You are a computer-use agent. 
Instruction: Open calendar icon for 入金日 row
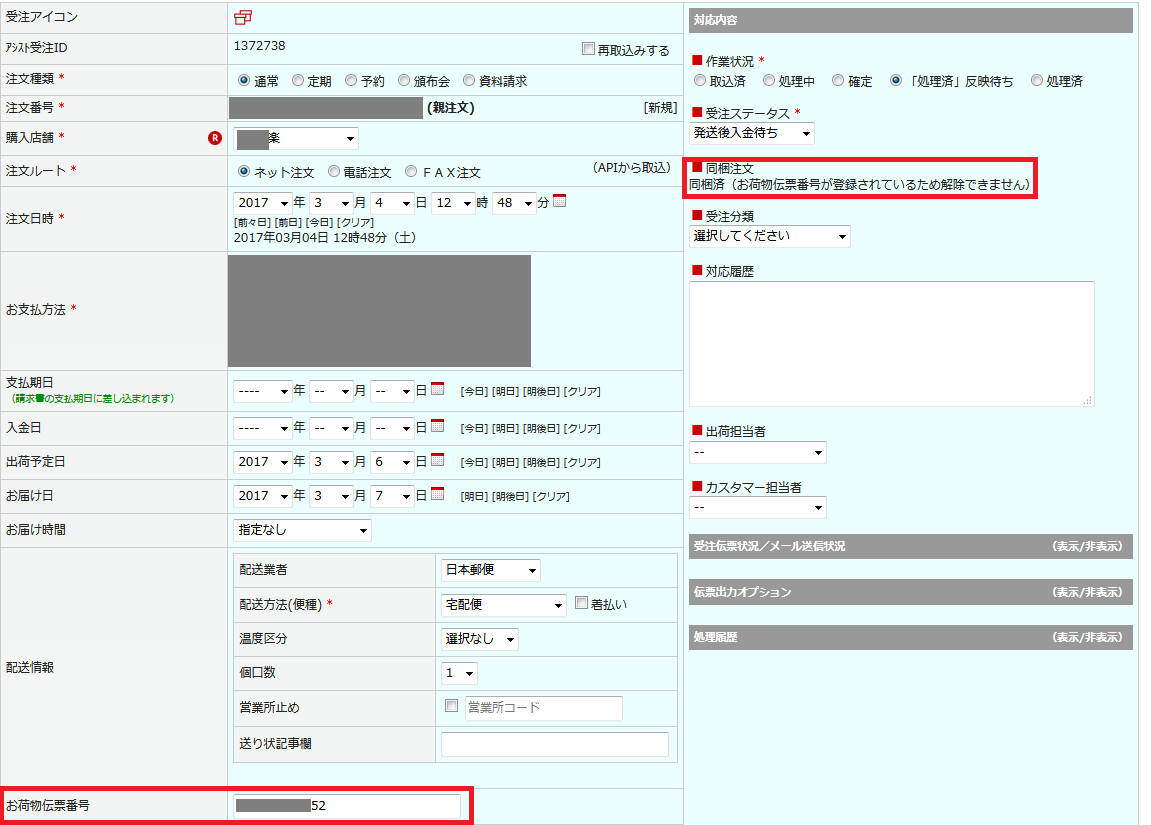(x=437, y=426)
